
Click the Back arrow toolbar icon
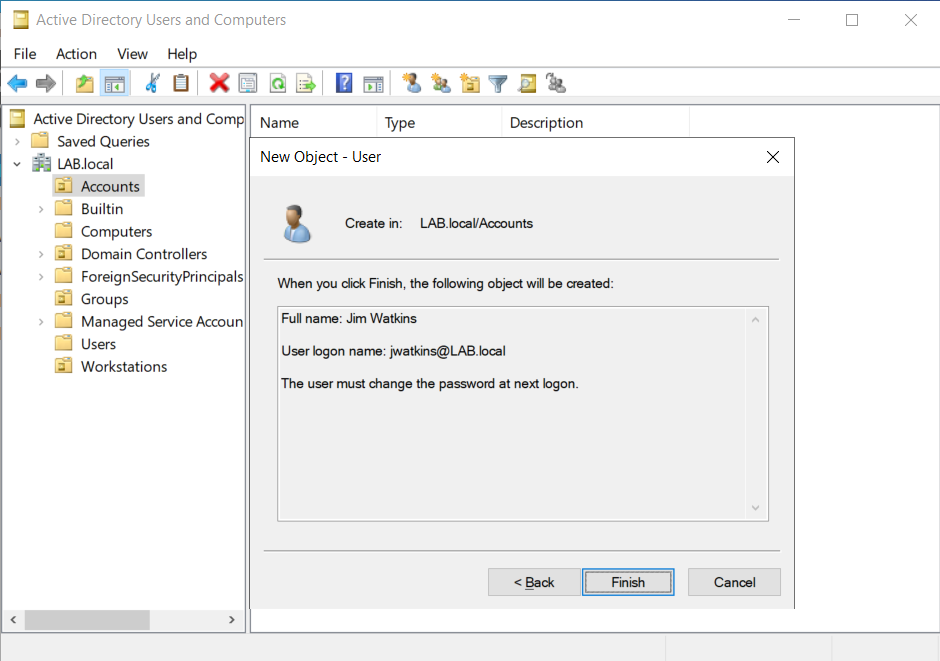pos(17,83)
